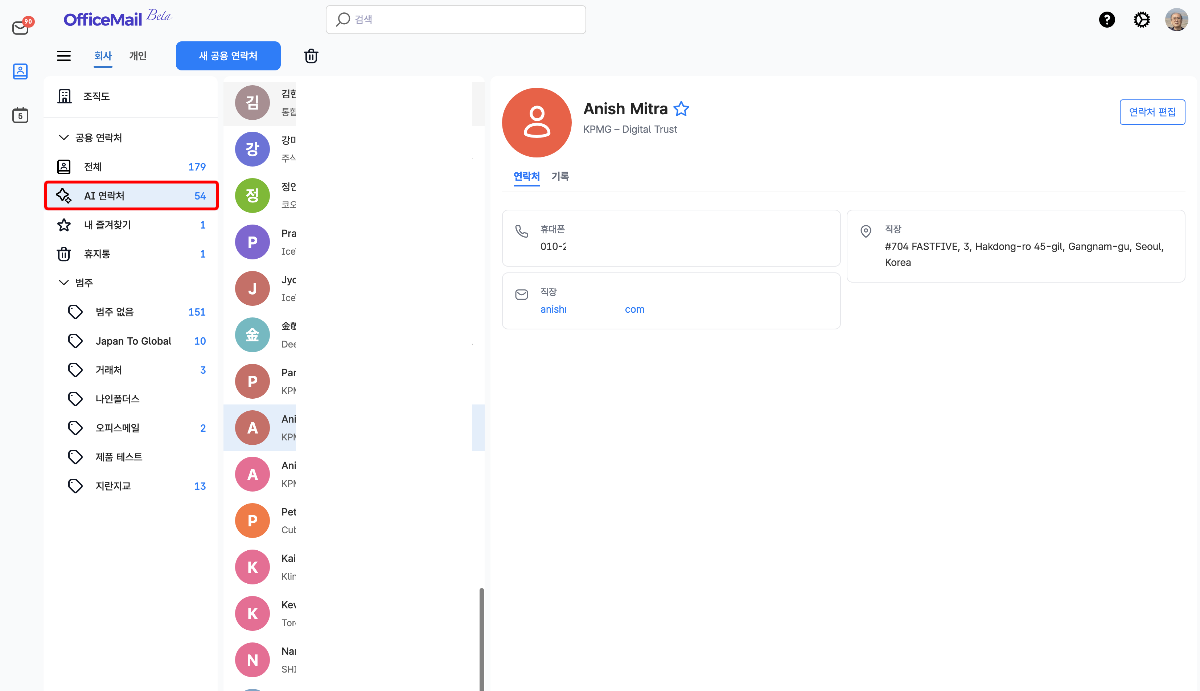Click the contact list vertical scrollbar
The image size is (1200, 691).
[481, 635]
